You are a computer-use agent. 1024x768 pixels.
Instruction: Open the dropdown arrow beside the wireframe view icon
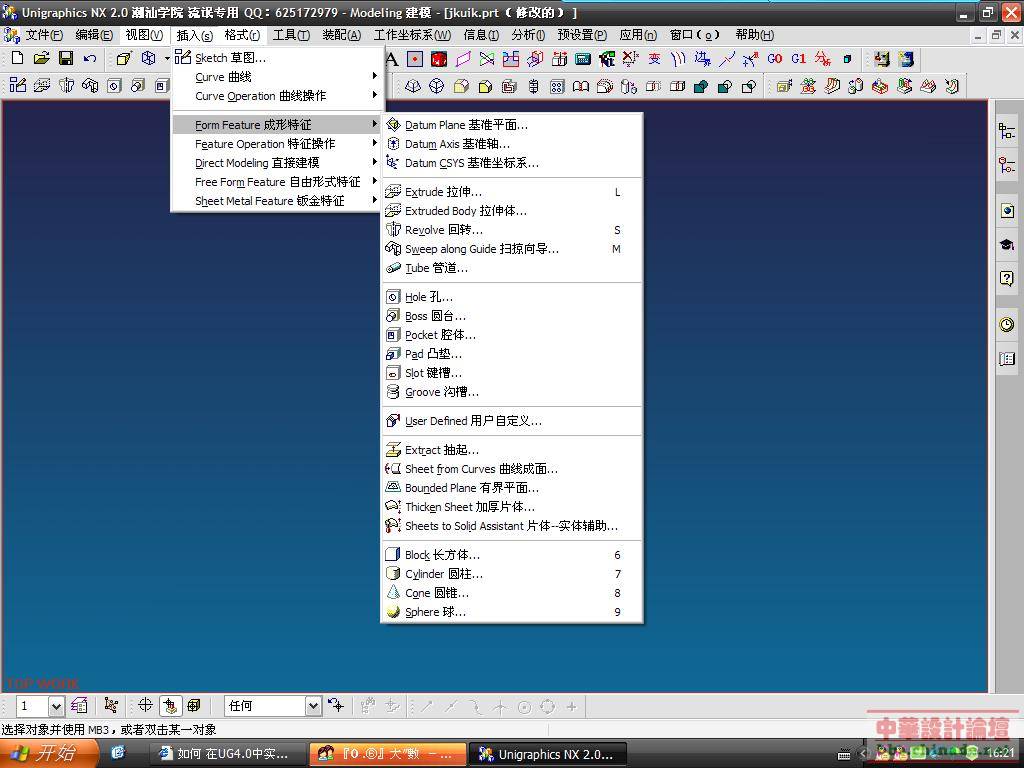click(x=167, y=59)
